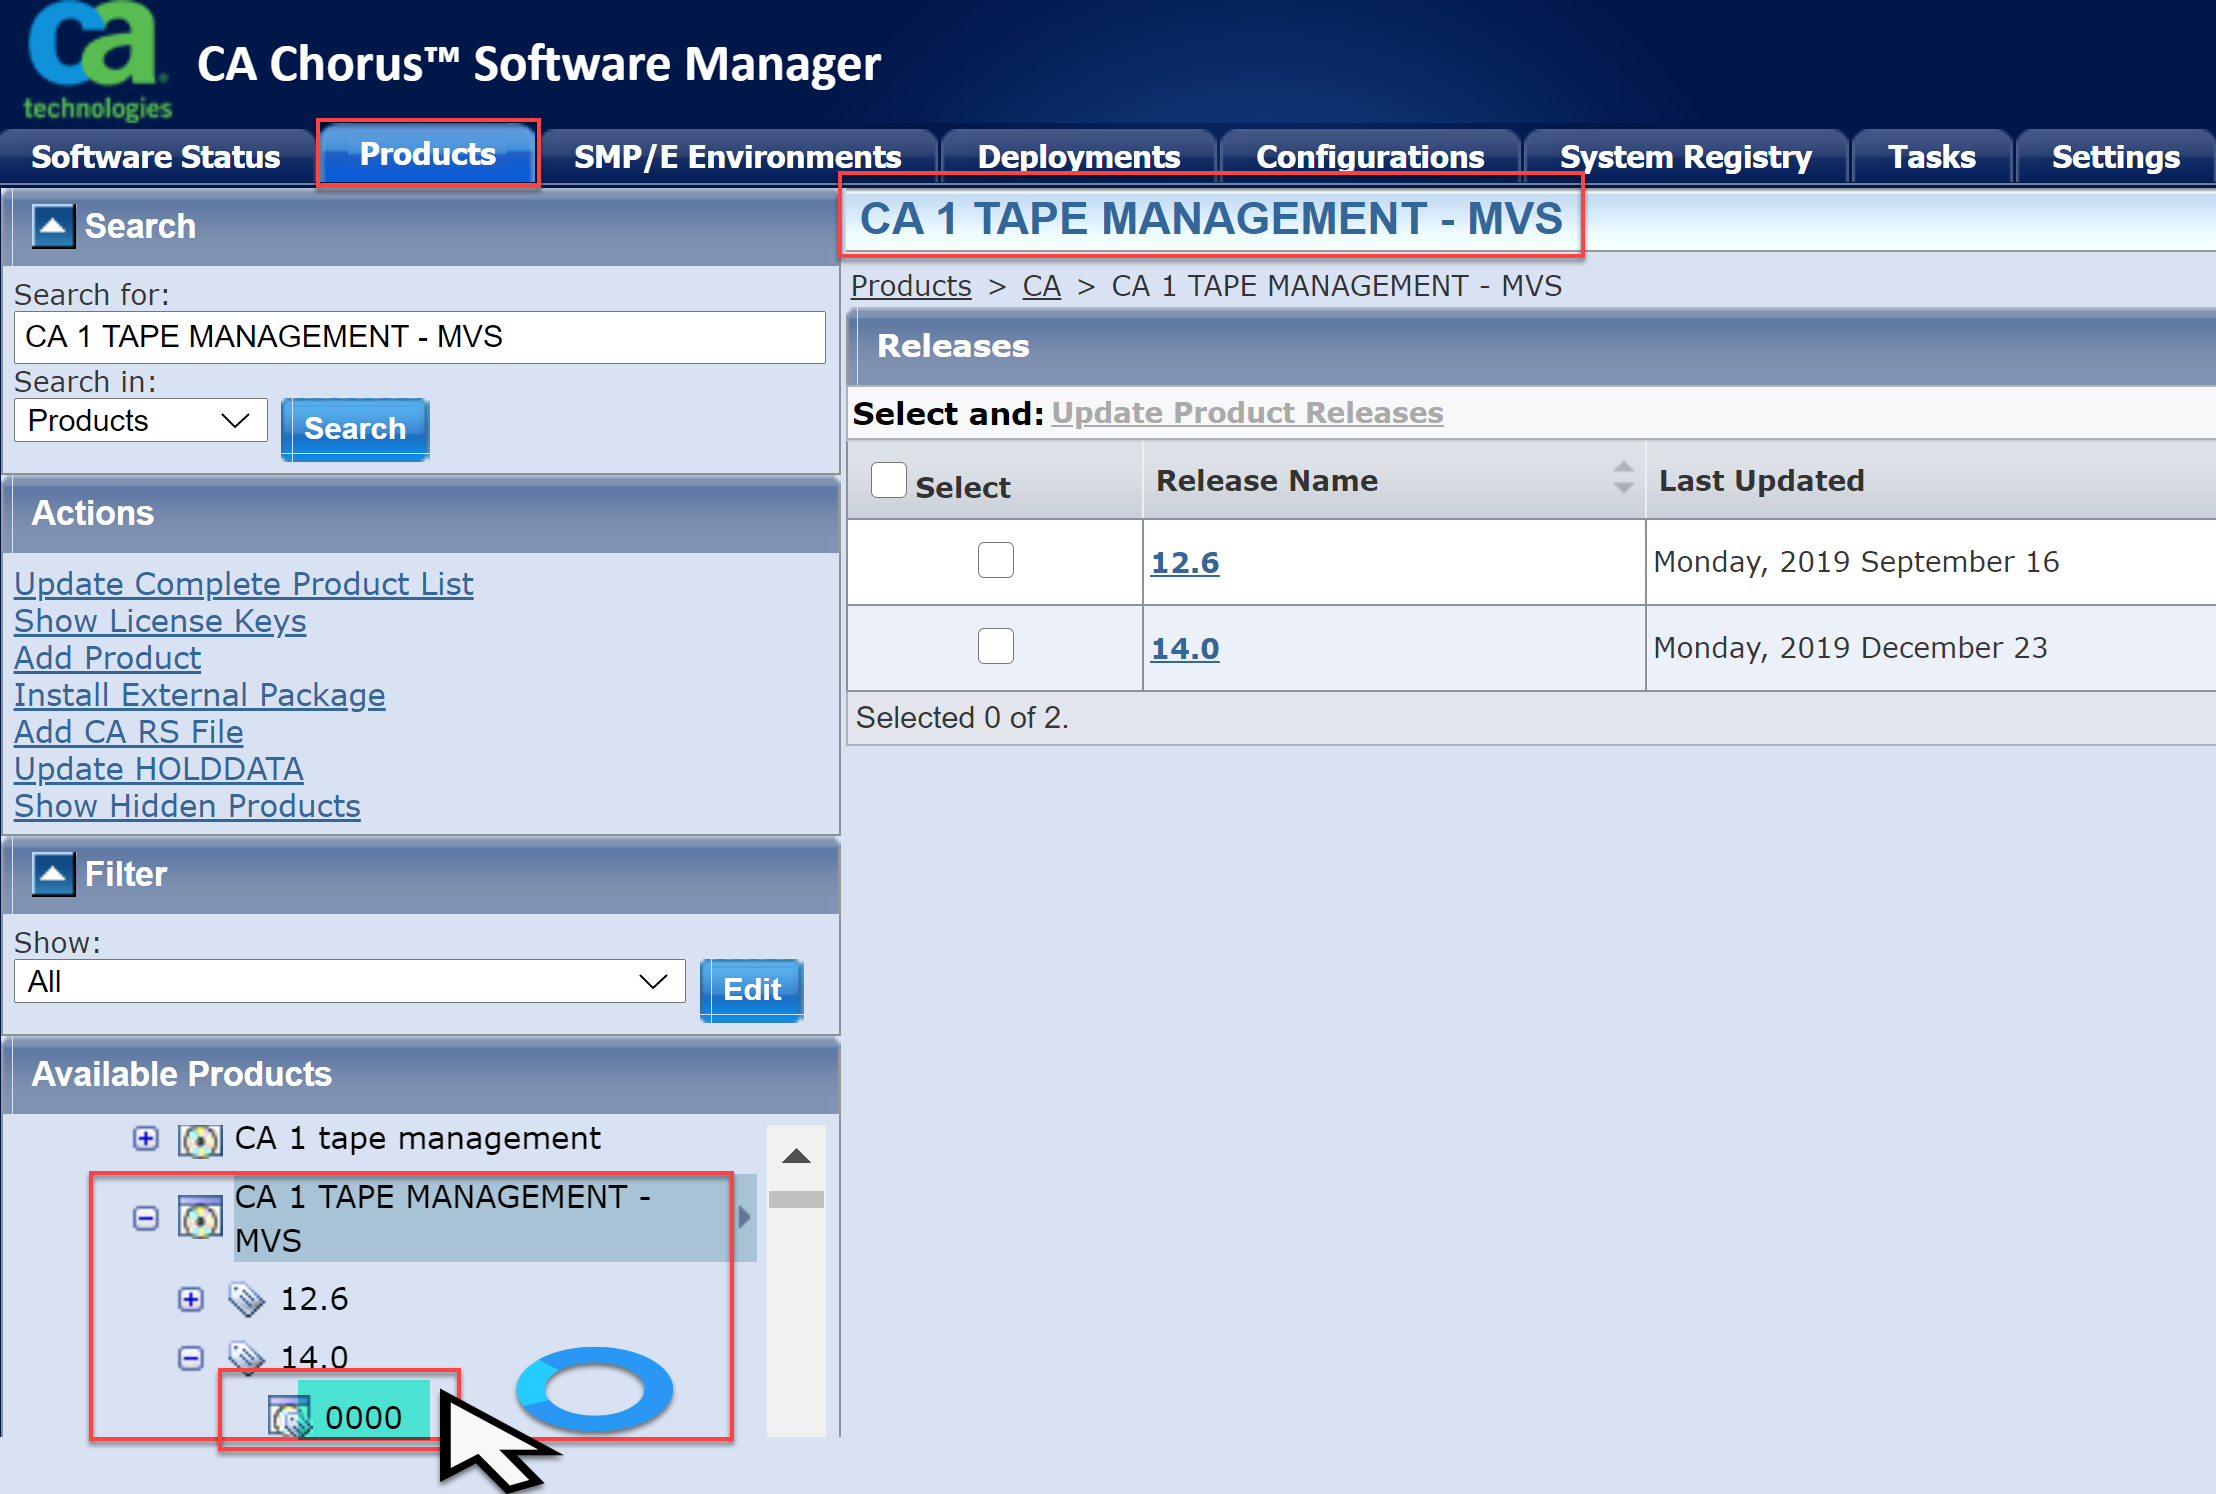Viewport: 2216px width, 1494px height.
Task: Sort by Release Name column arrows
Action: (x=1623, y=479)
